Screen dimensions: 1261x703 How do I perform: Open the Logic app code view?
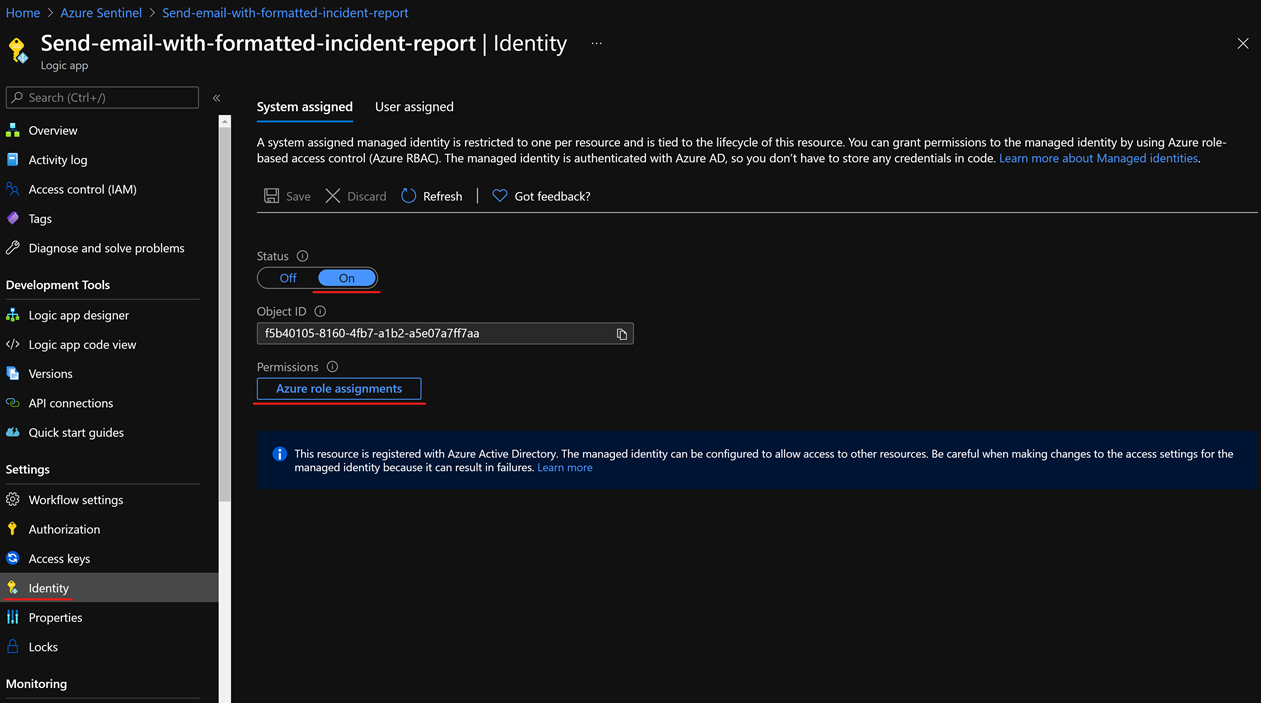point(82,344)
